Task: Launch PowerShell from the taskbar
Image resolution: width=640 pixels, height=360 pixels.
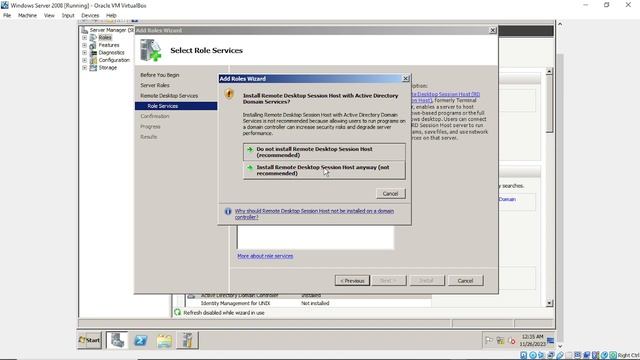Action: click(x=141, y=340)
